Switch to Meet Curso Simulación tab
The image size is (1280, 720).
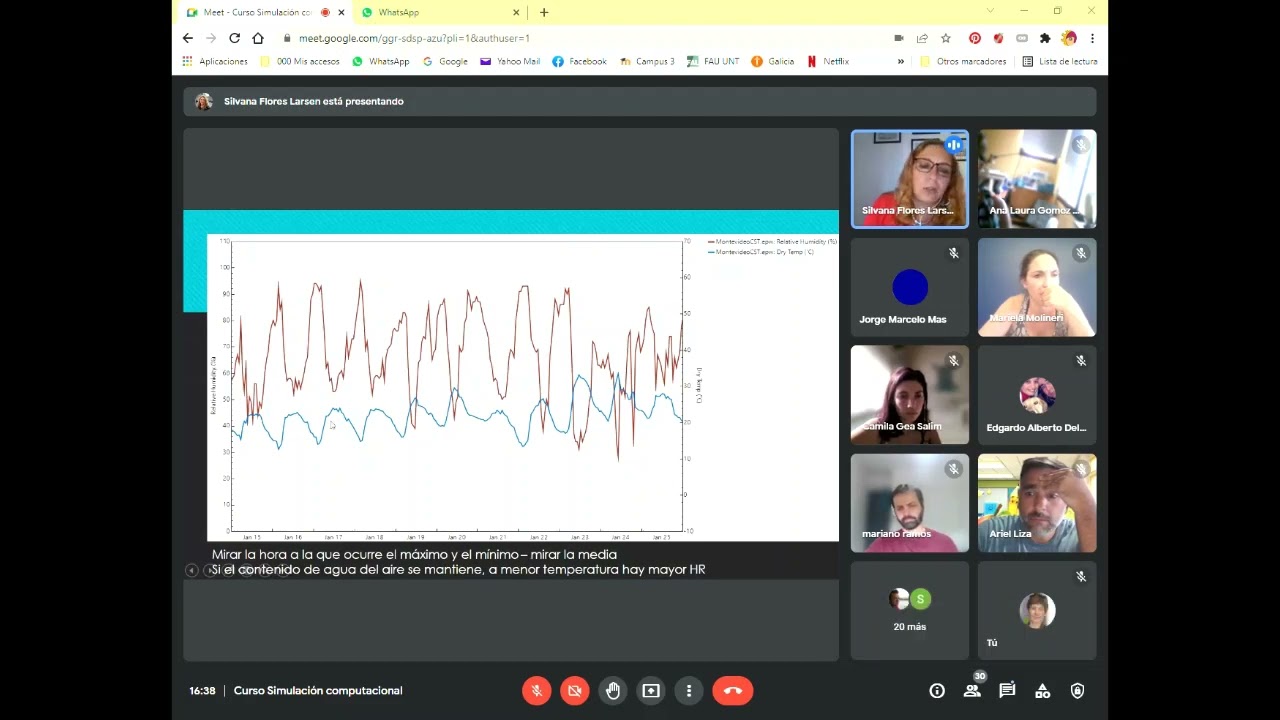[257, 12]
